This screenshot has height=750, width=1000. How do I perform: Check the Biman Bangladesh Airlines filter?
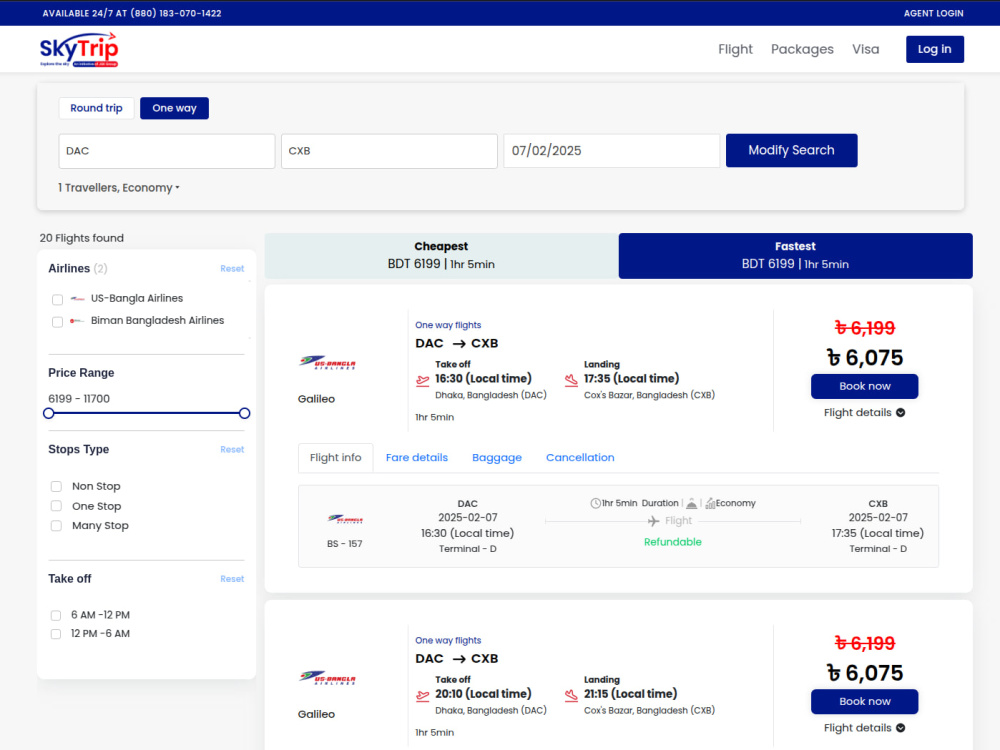point(57,321)
